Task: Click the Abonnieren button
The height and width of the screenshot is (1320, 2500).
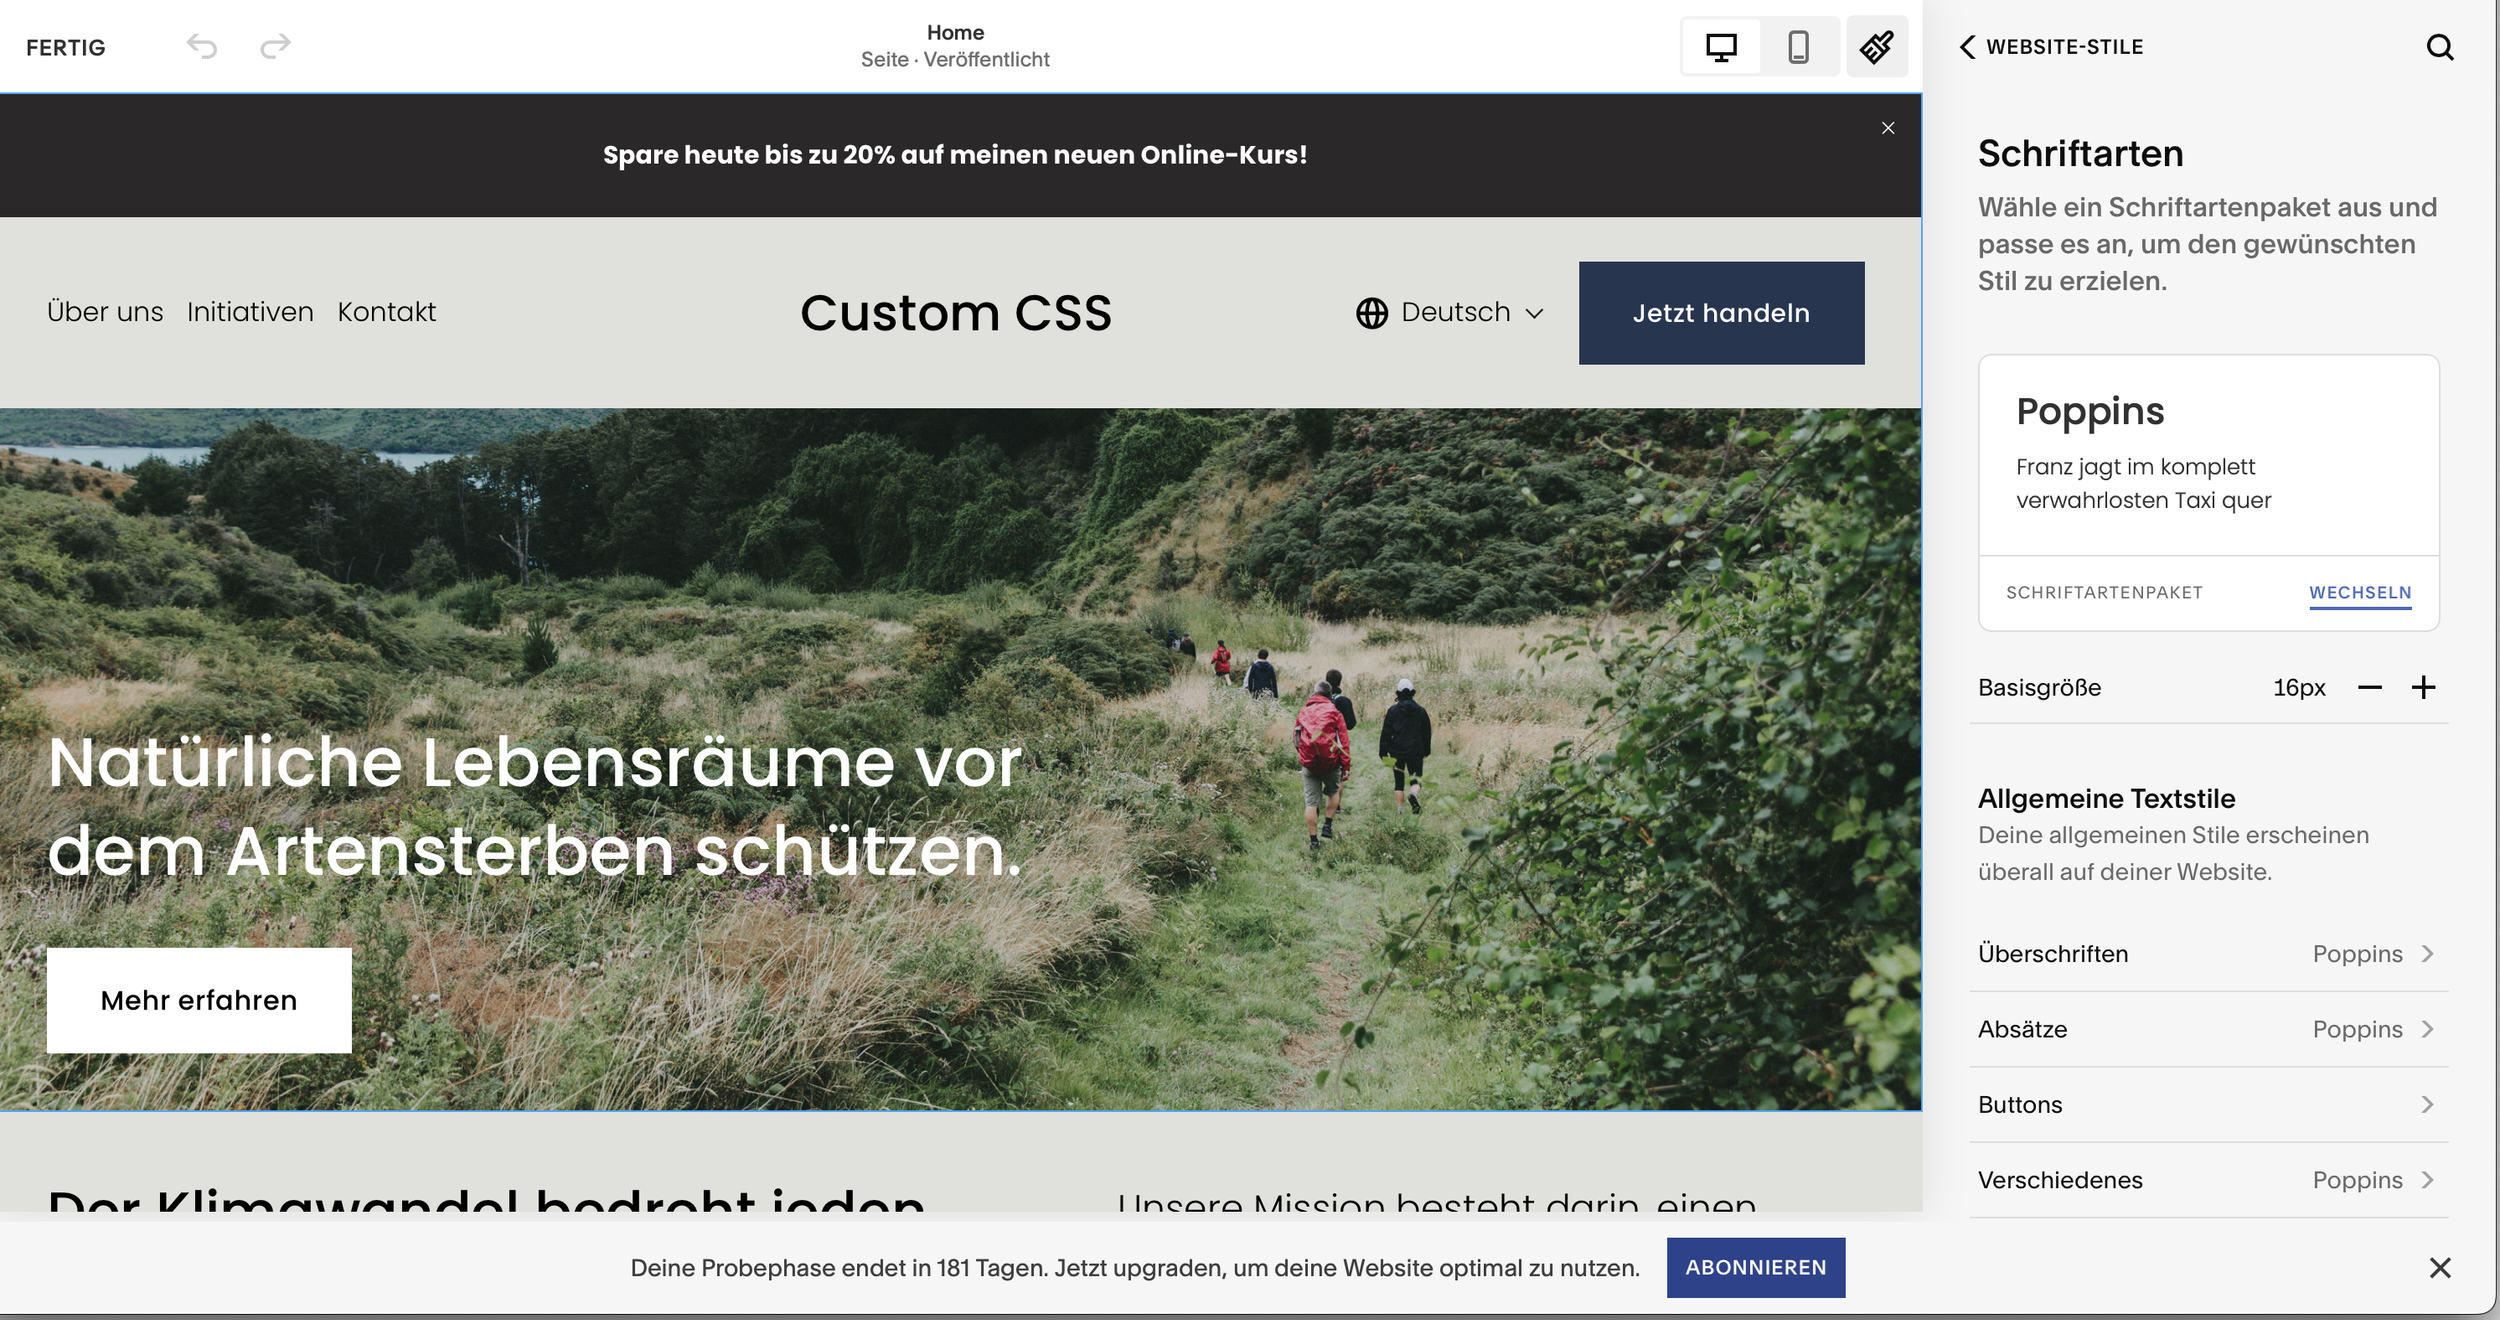Action: point(1756,1268)
